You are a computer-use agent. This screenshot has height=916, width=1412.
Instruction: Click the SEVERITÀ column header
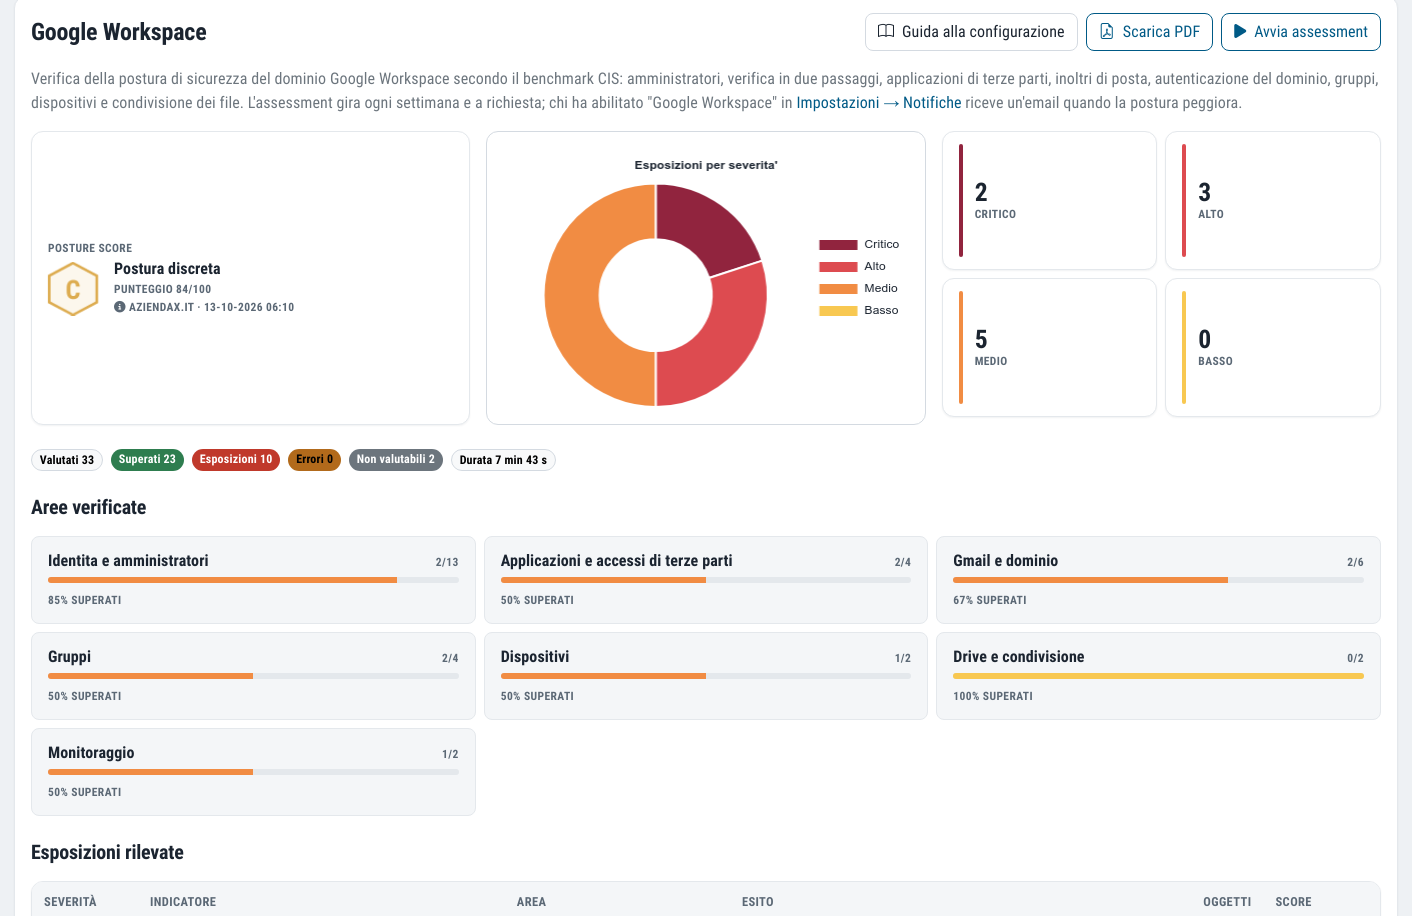(70, 902)
